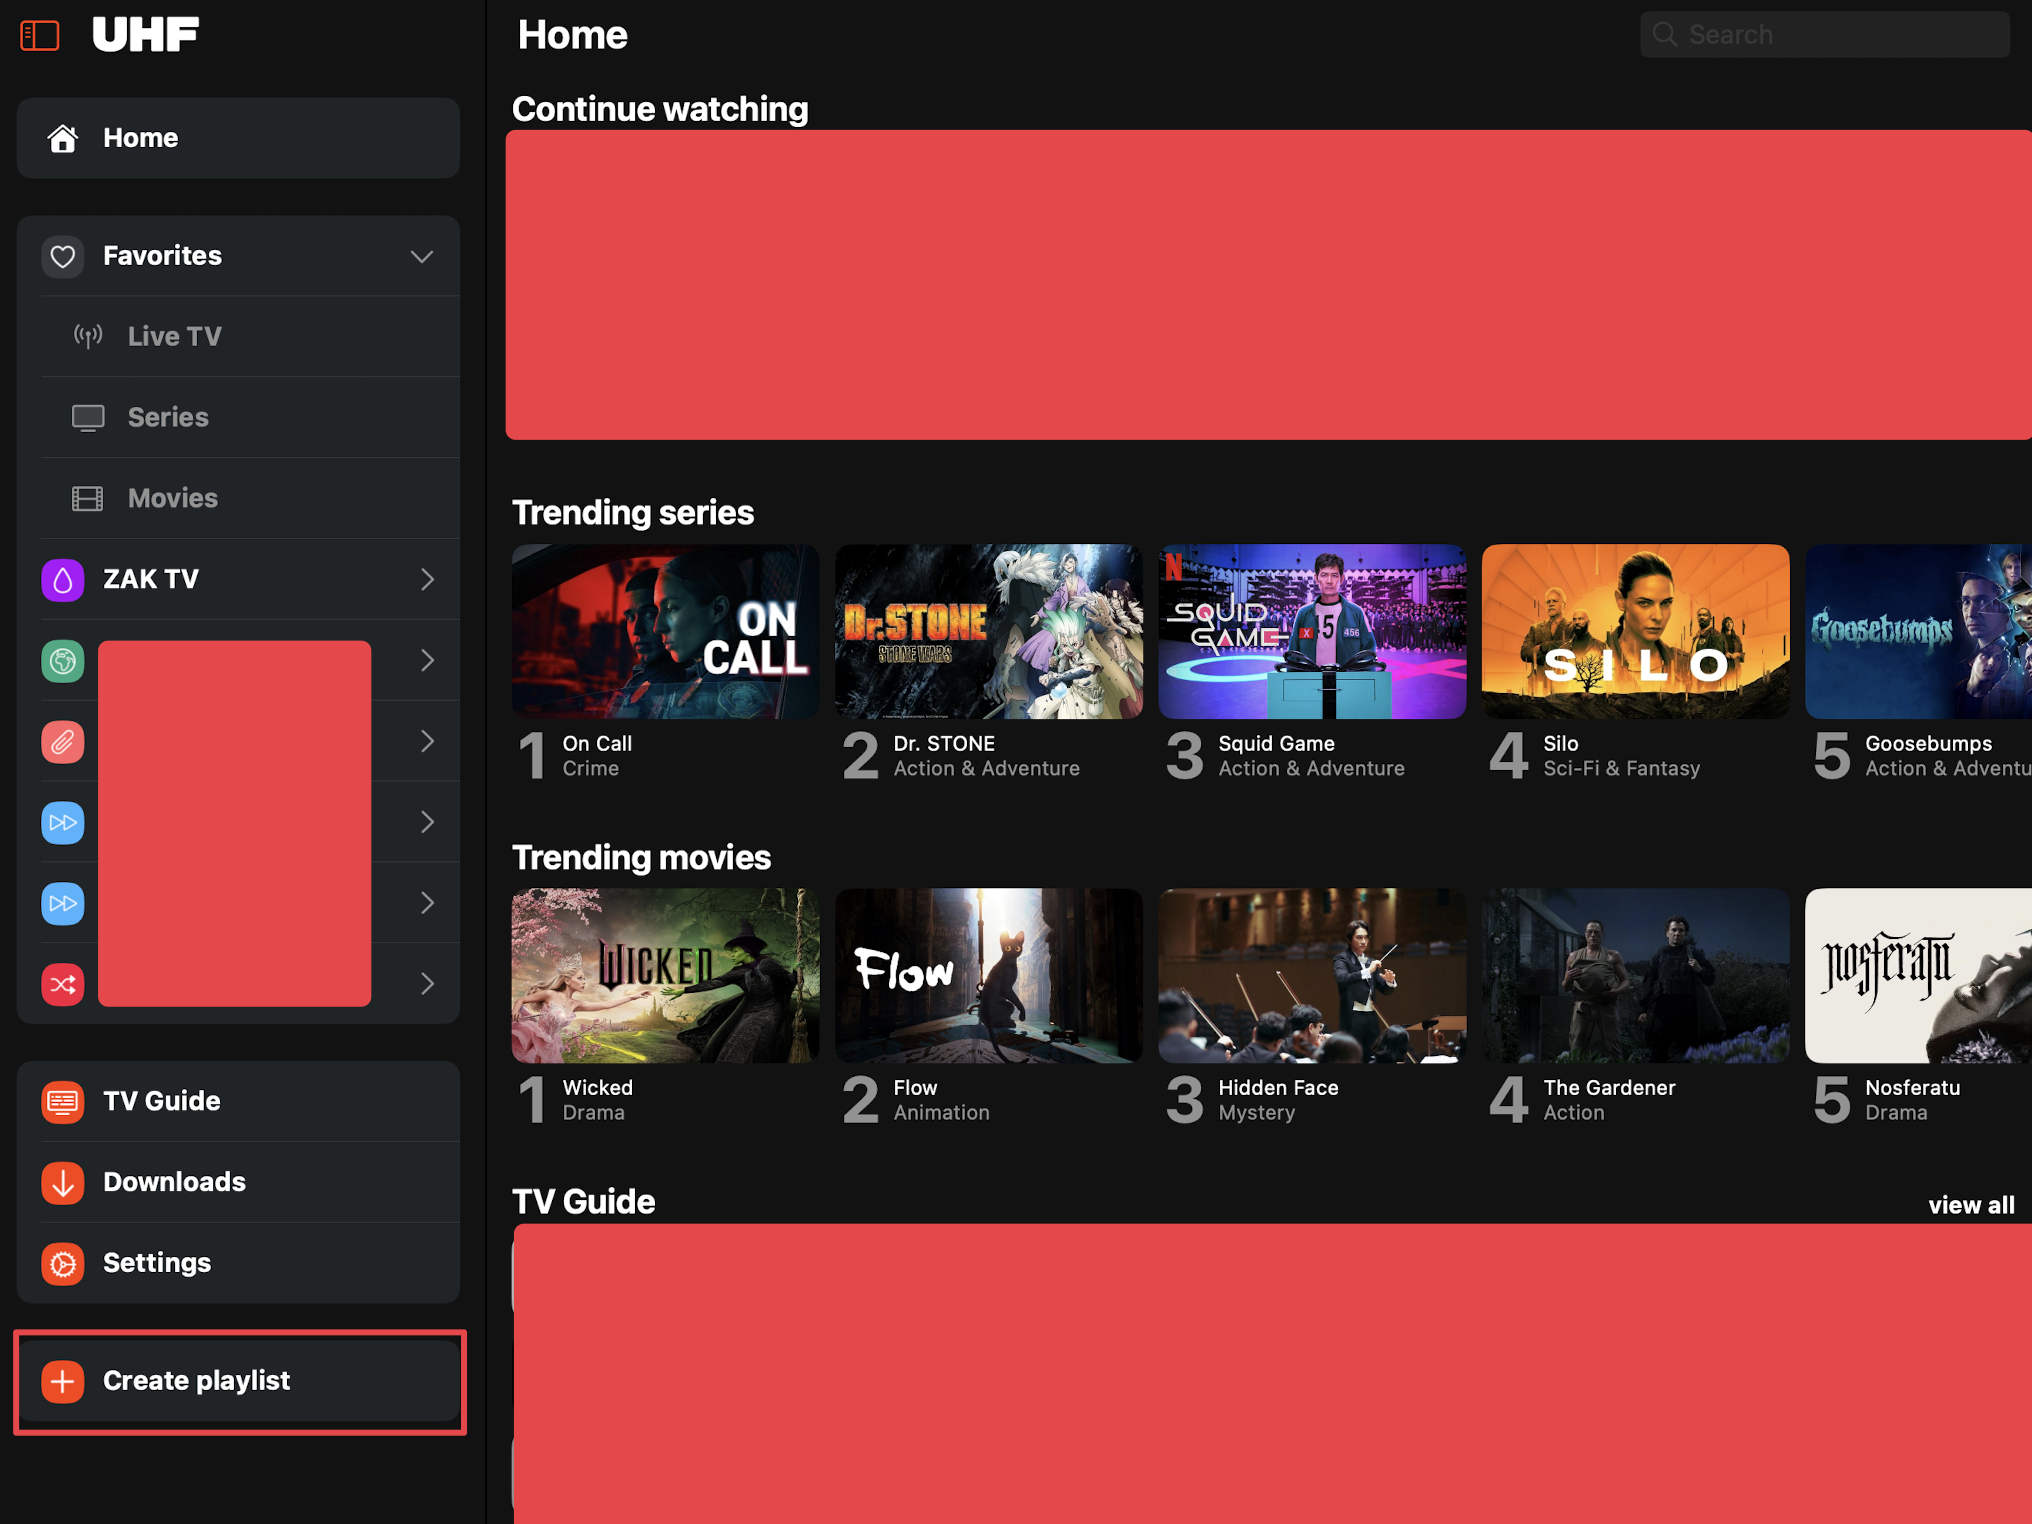Open the Live TV favorites

pos(174,337)
